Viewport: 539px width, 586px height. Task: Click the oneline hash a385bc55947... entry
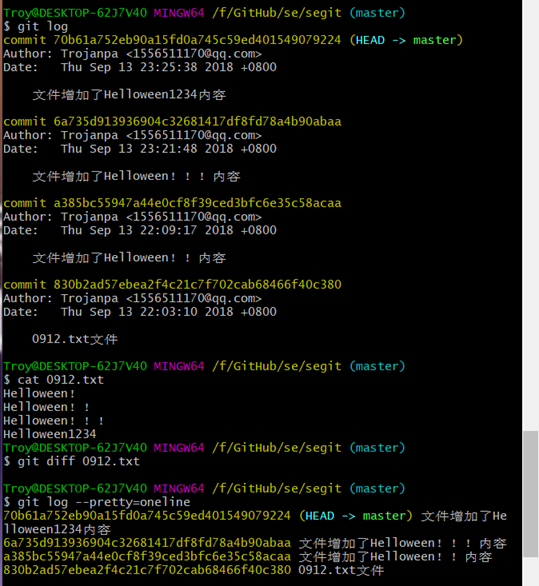147,556
